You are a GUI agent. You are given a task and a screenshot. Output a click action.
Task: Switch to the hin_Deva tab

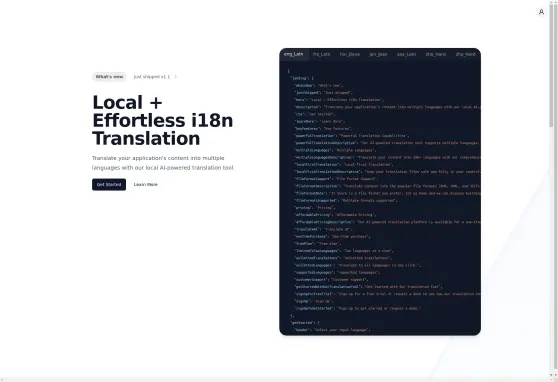coord(350,54)
